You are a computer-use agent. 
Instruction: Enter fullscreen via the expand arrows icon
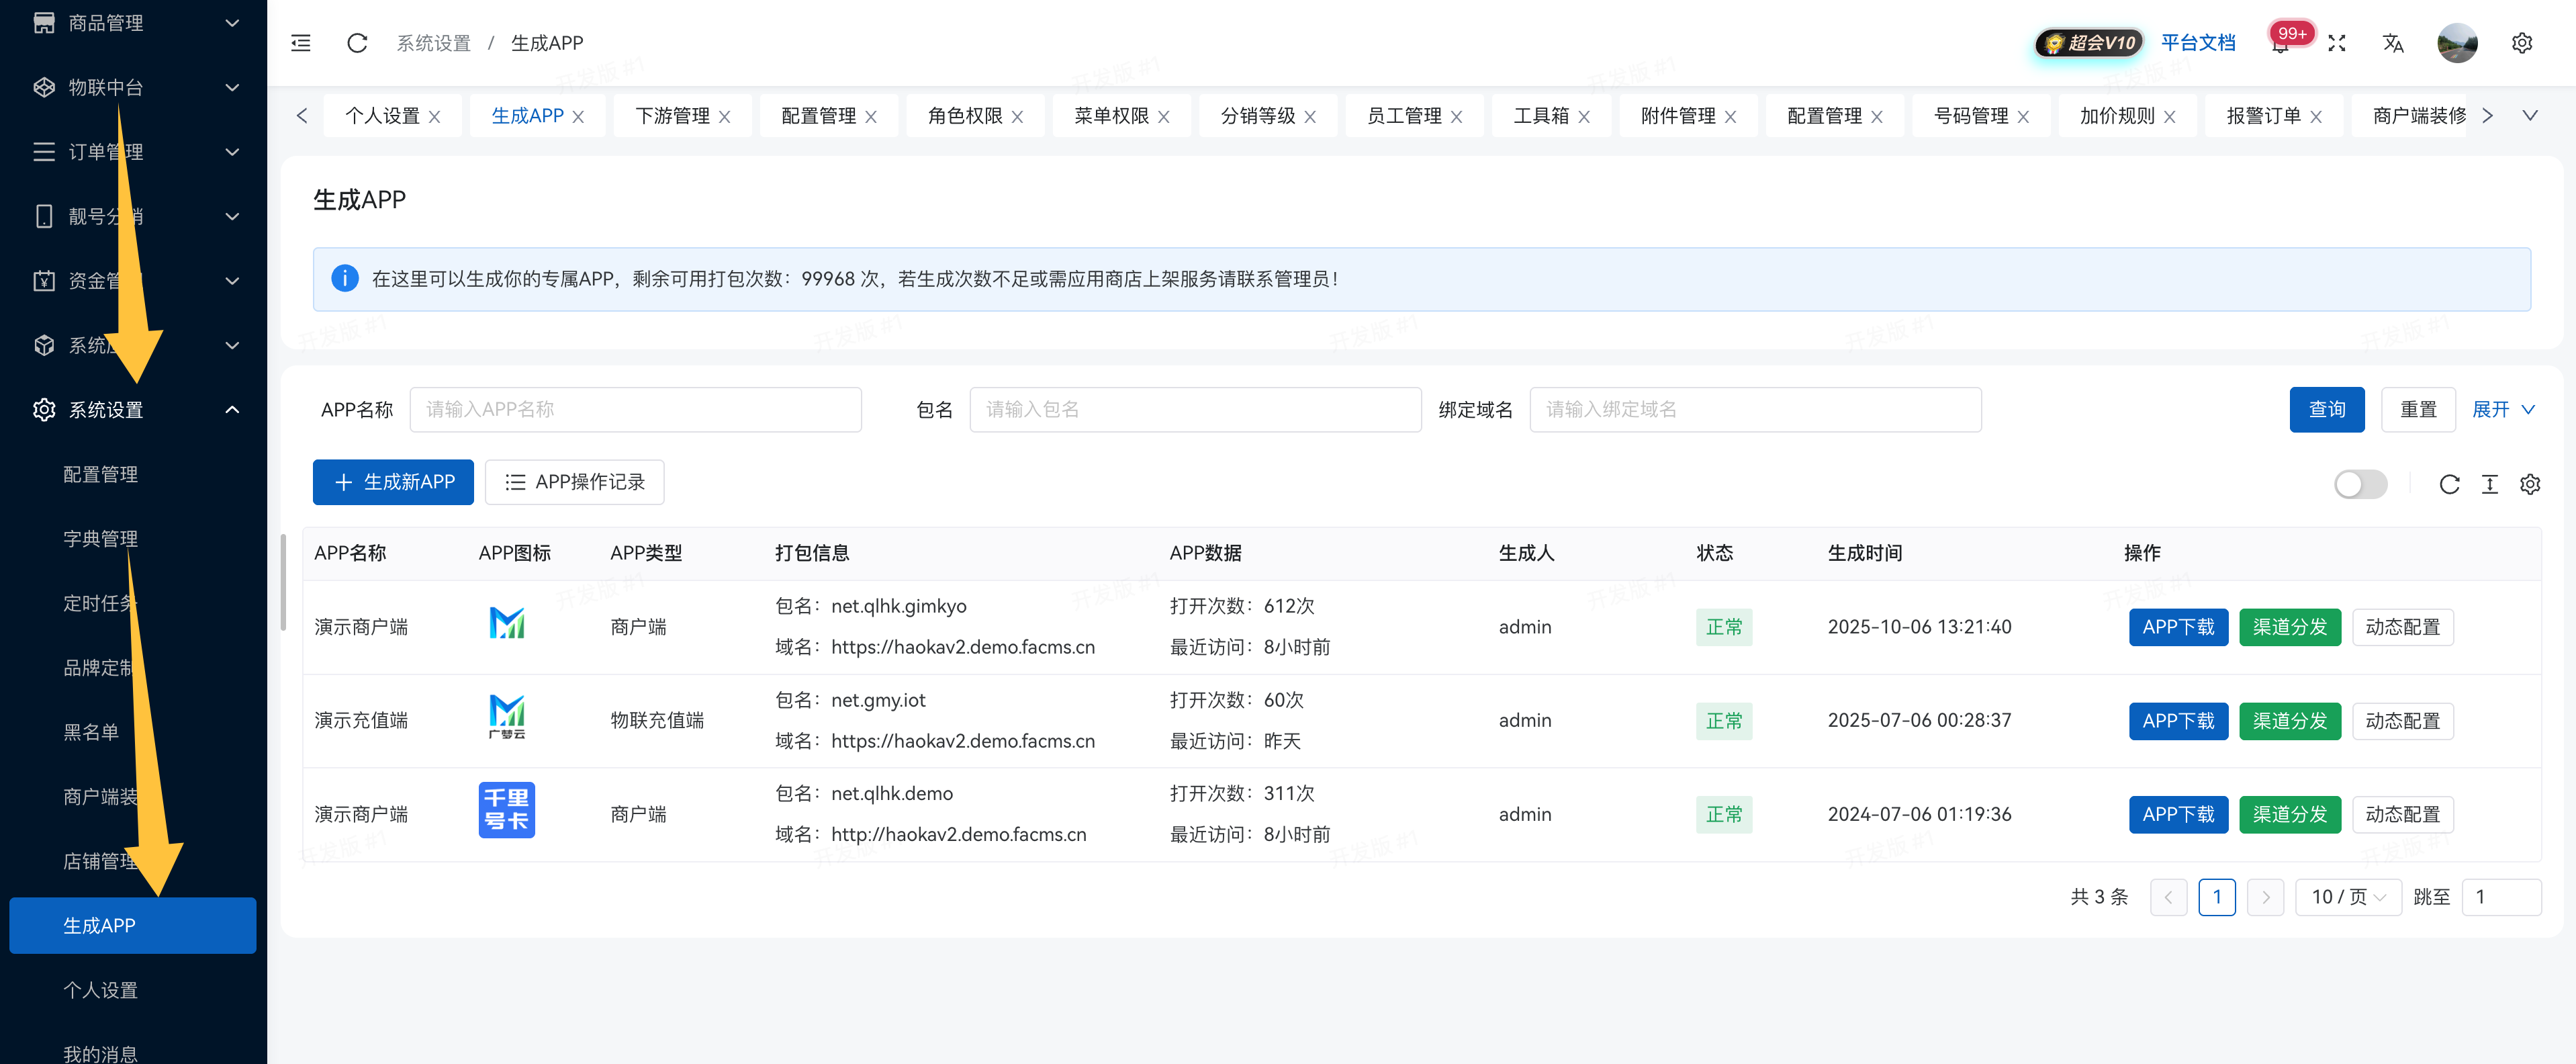point(2337,43)
